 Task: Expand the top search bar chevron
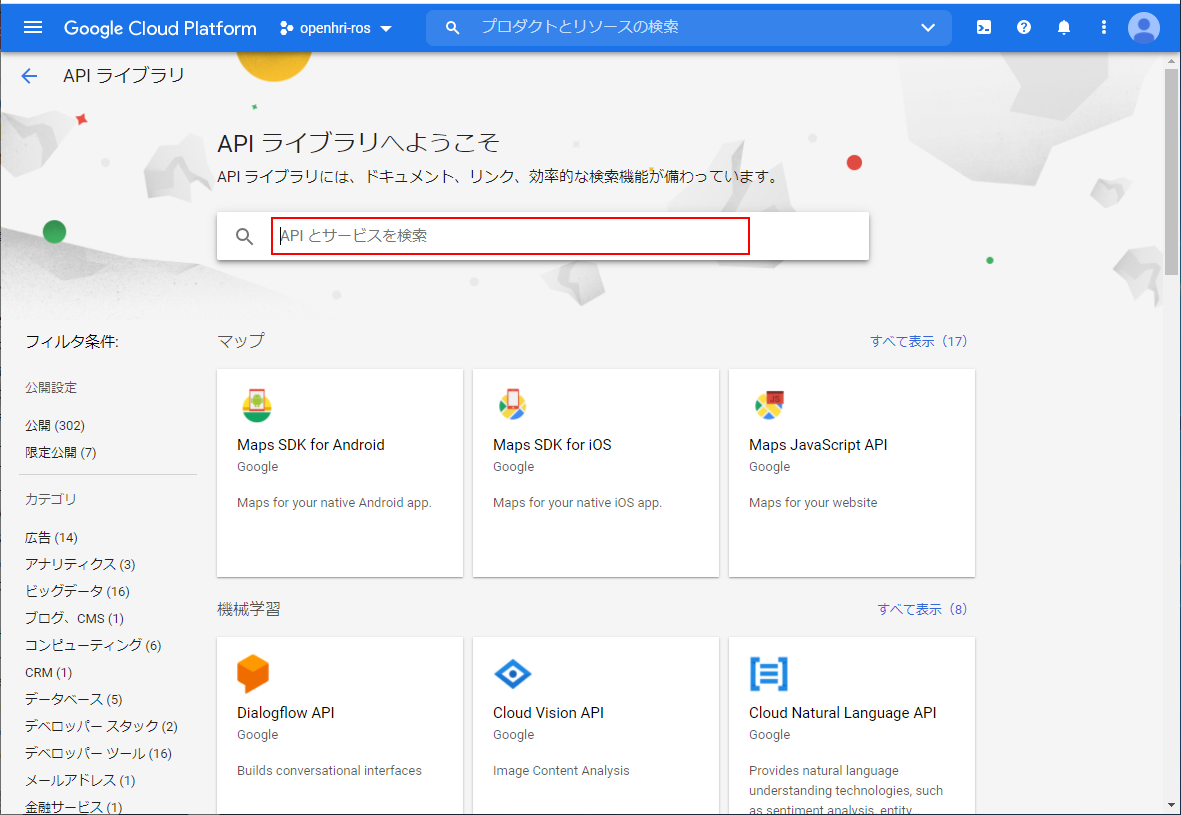(928, 28)
